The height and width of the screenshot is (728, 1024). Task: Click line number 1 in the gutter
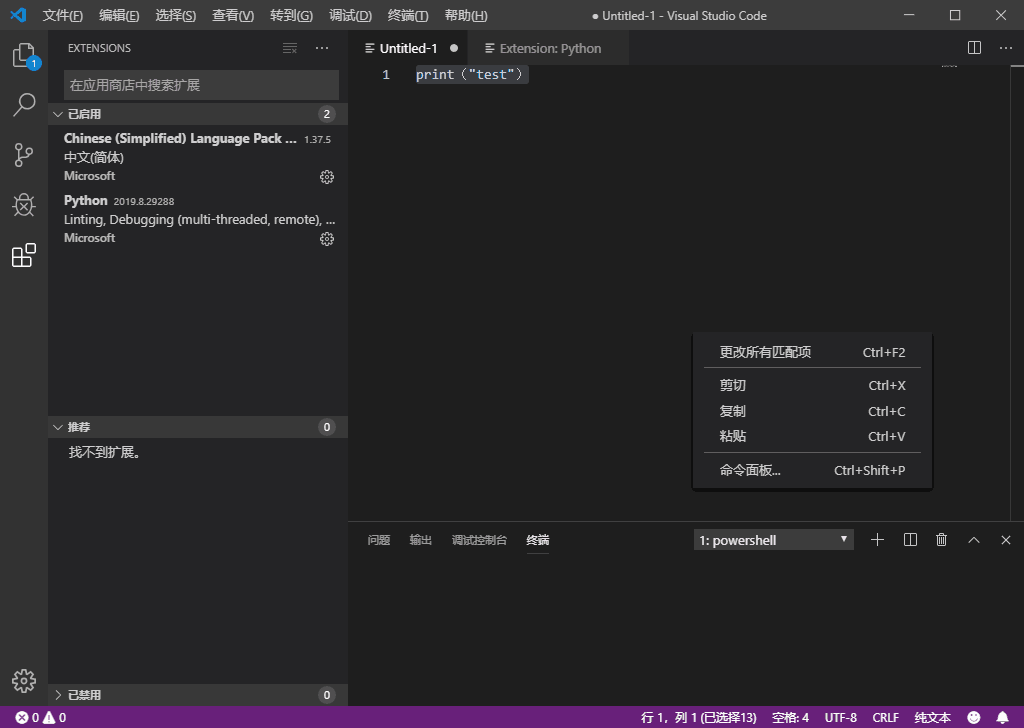386,75
